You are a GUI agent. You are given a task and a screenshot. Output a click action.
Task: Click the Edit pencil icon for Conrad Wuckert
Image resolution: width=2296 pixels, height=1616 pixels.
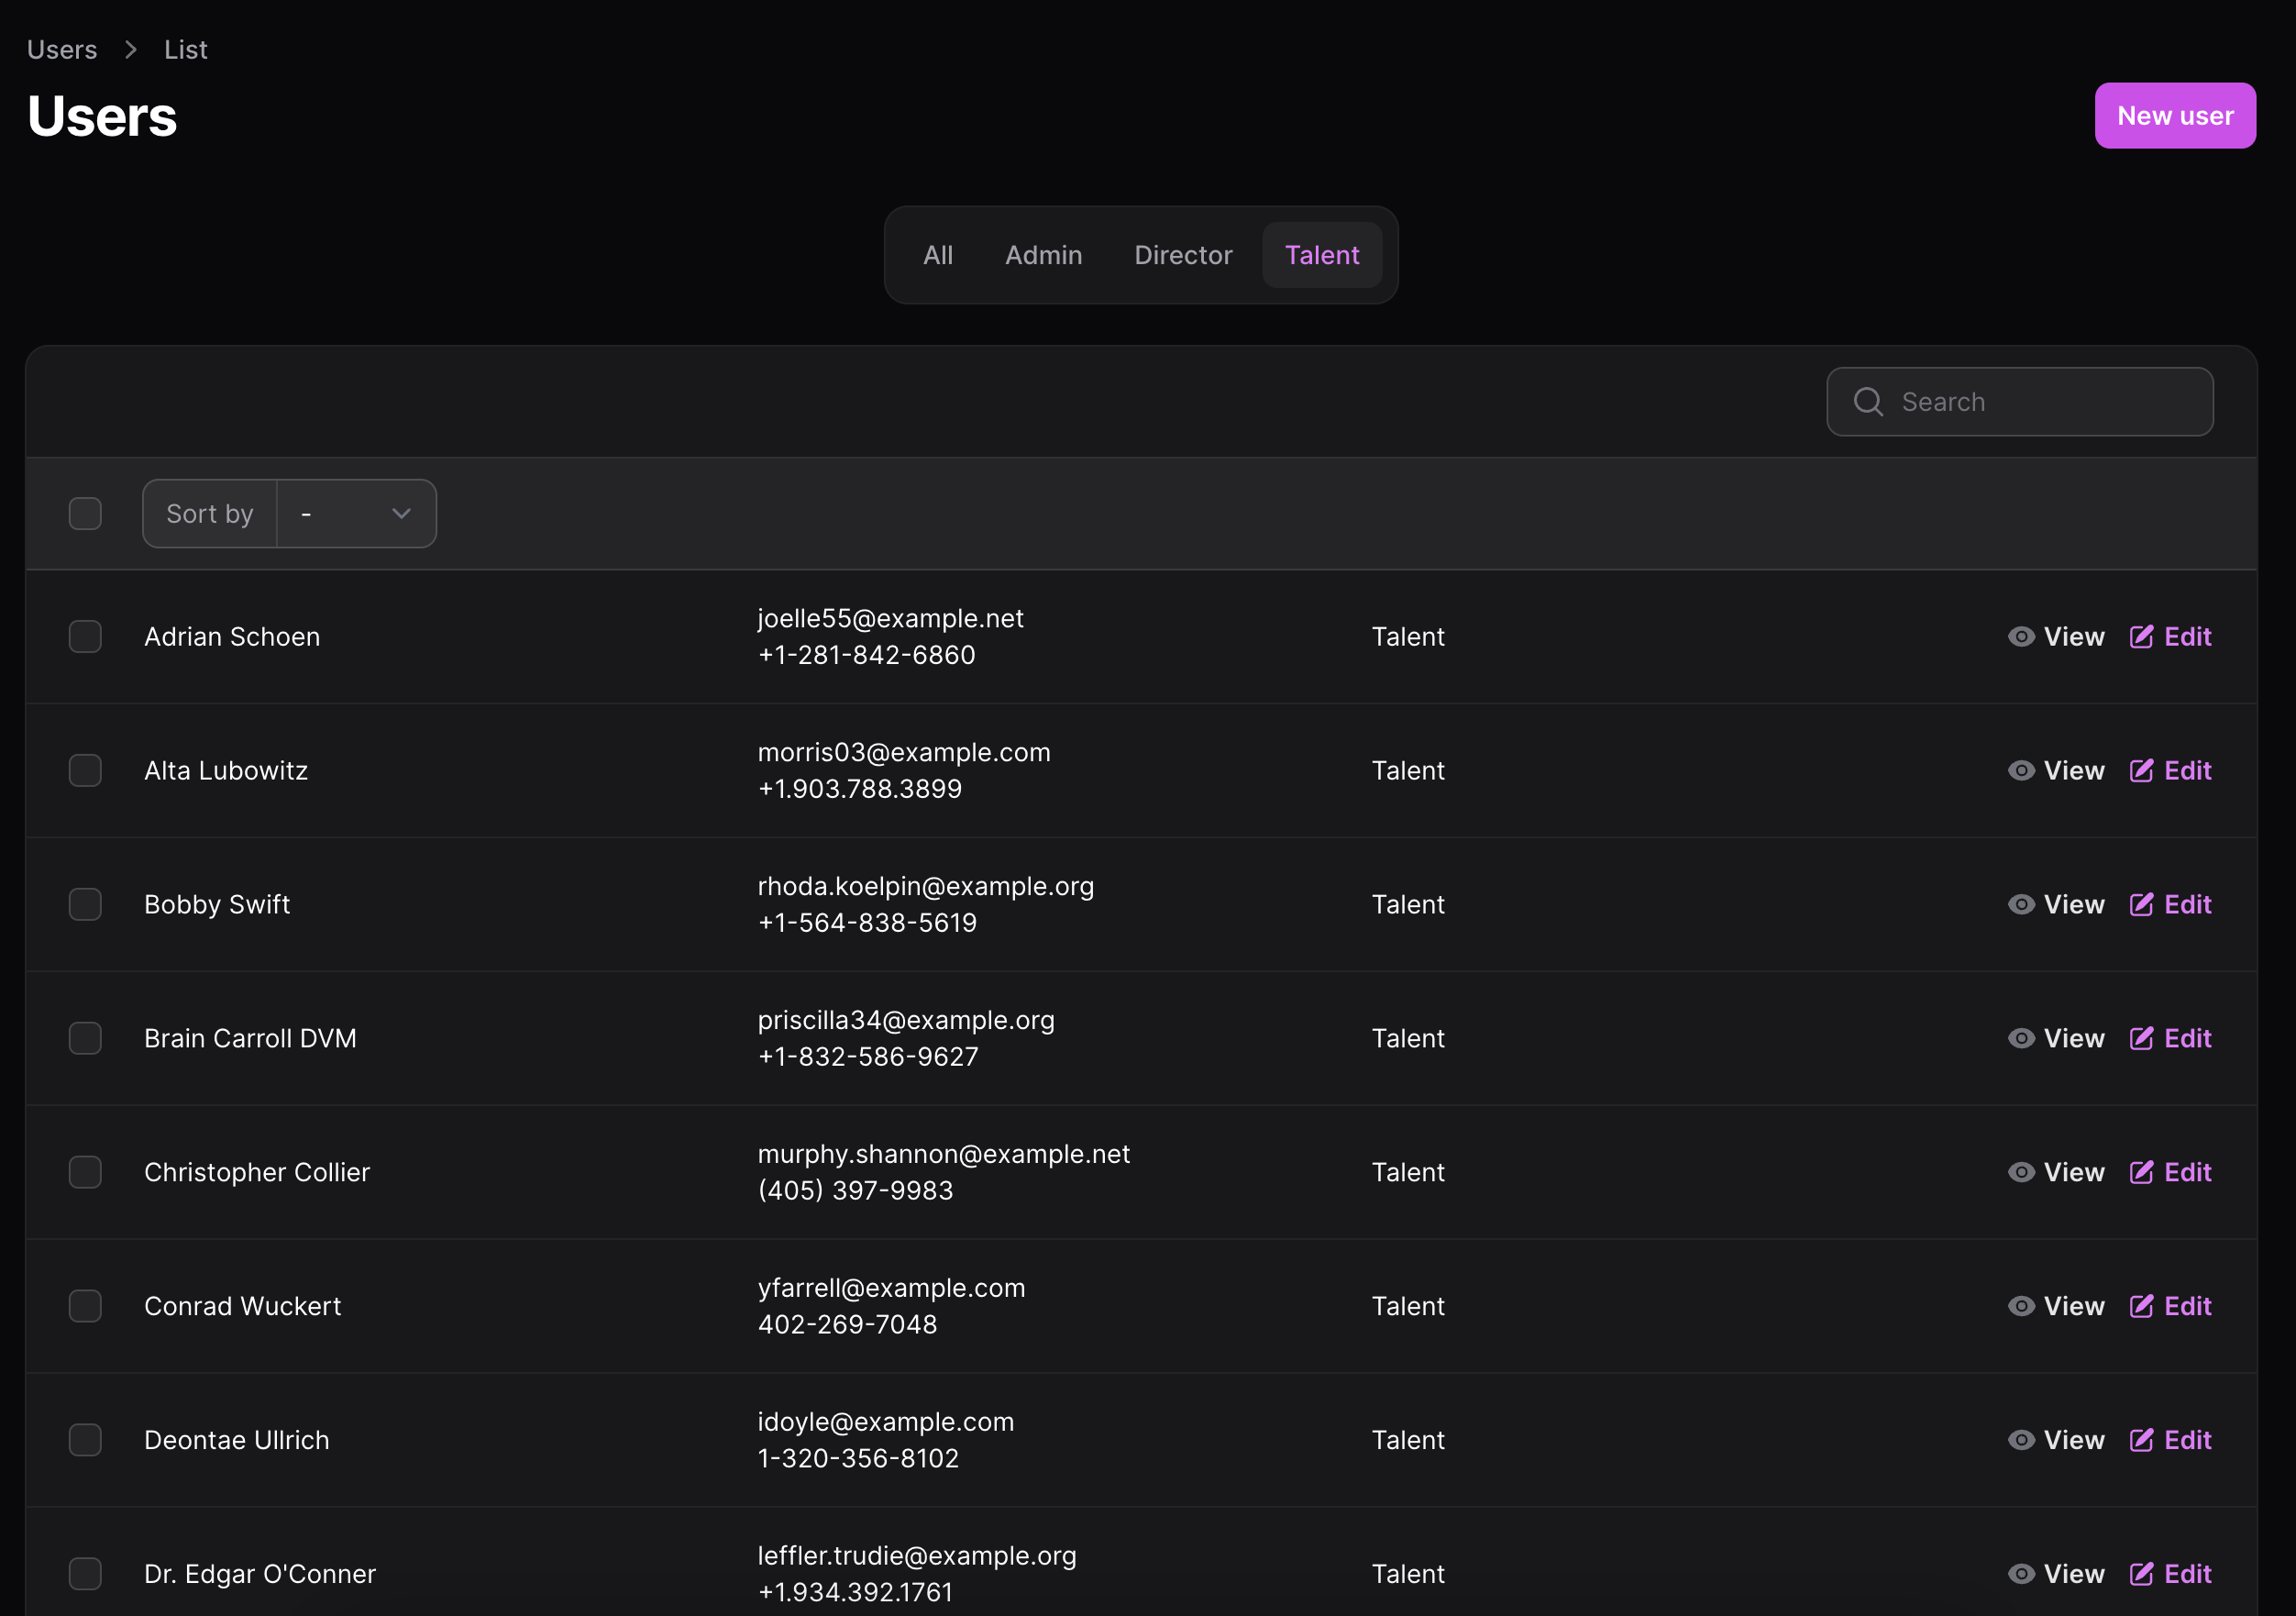(x=2142, y=1306)
